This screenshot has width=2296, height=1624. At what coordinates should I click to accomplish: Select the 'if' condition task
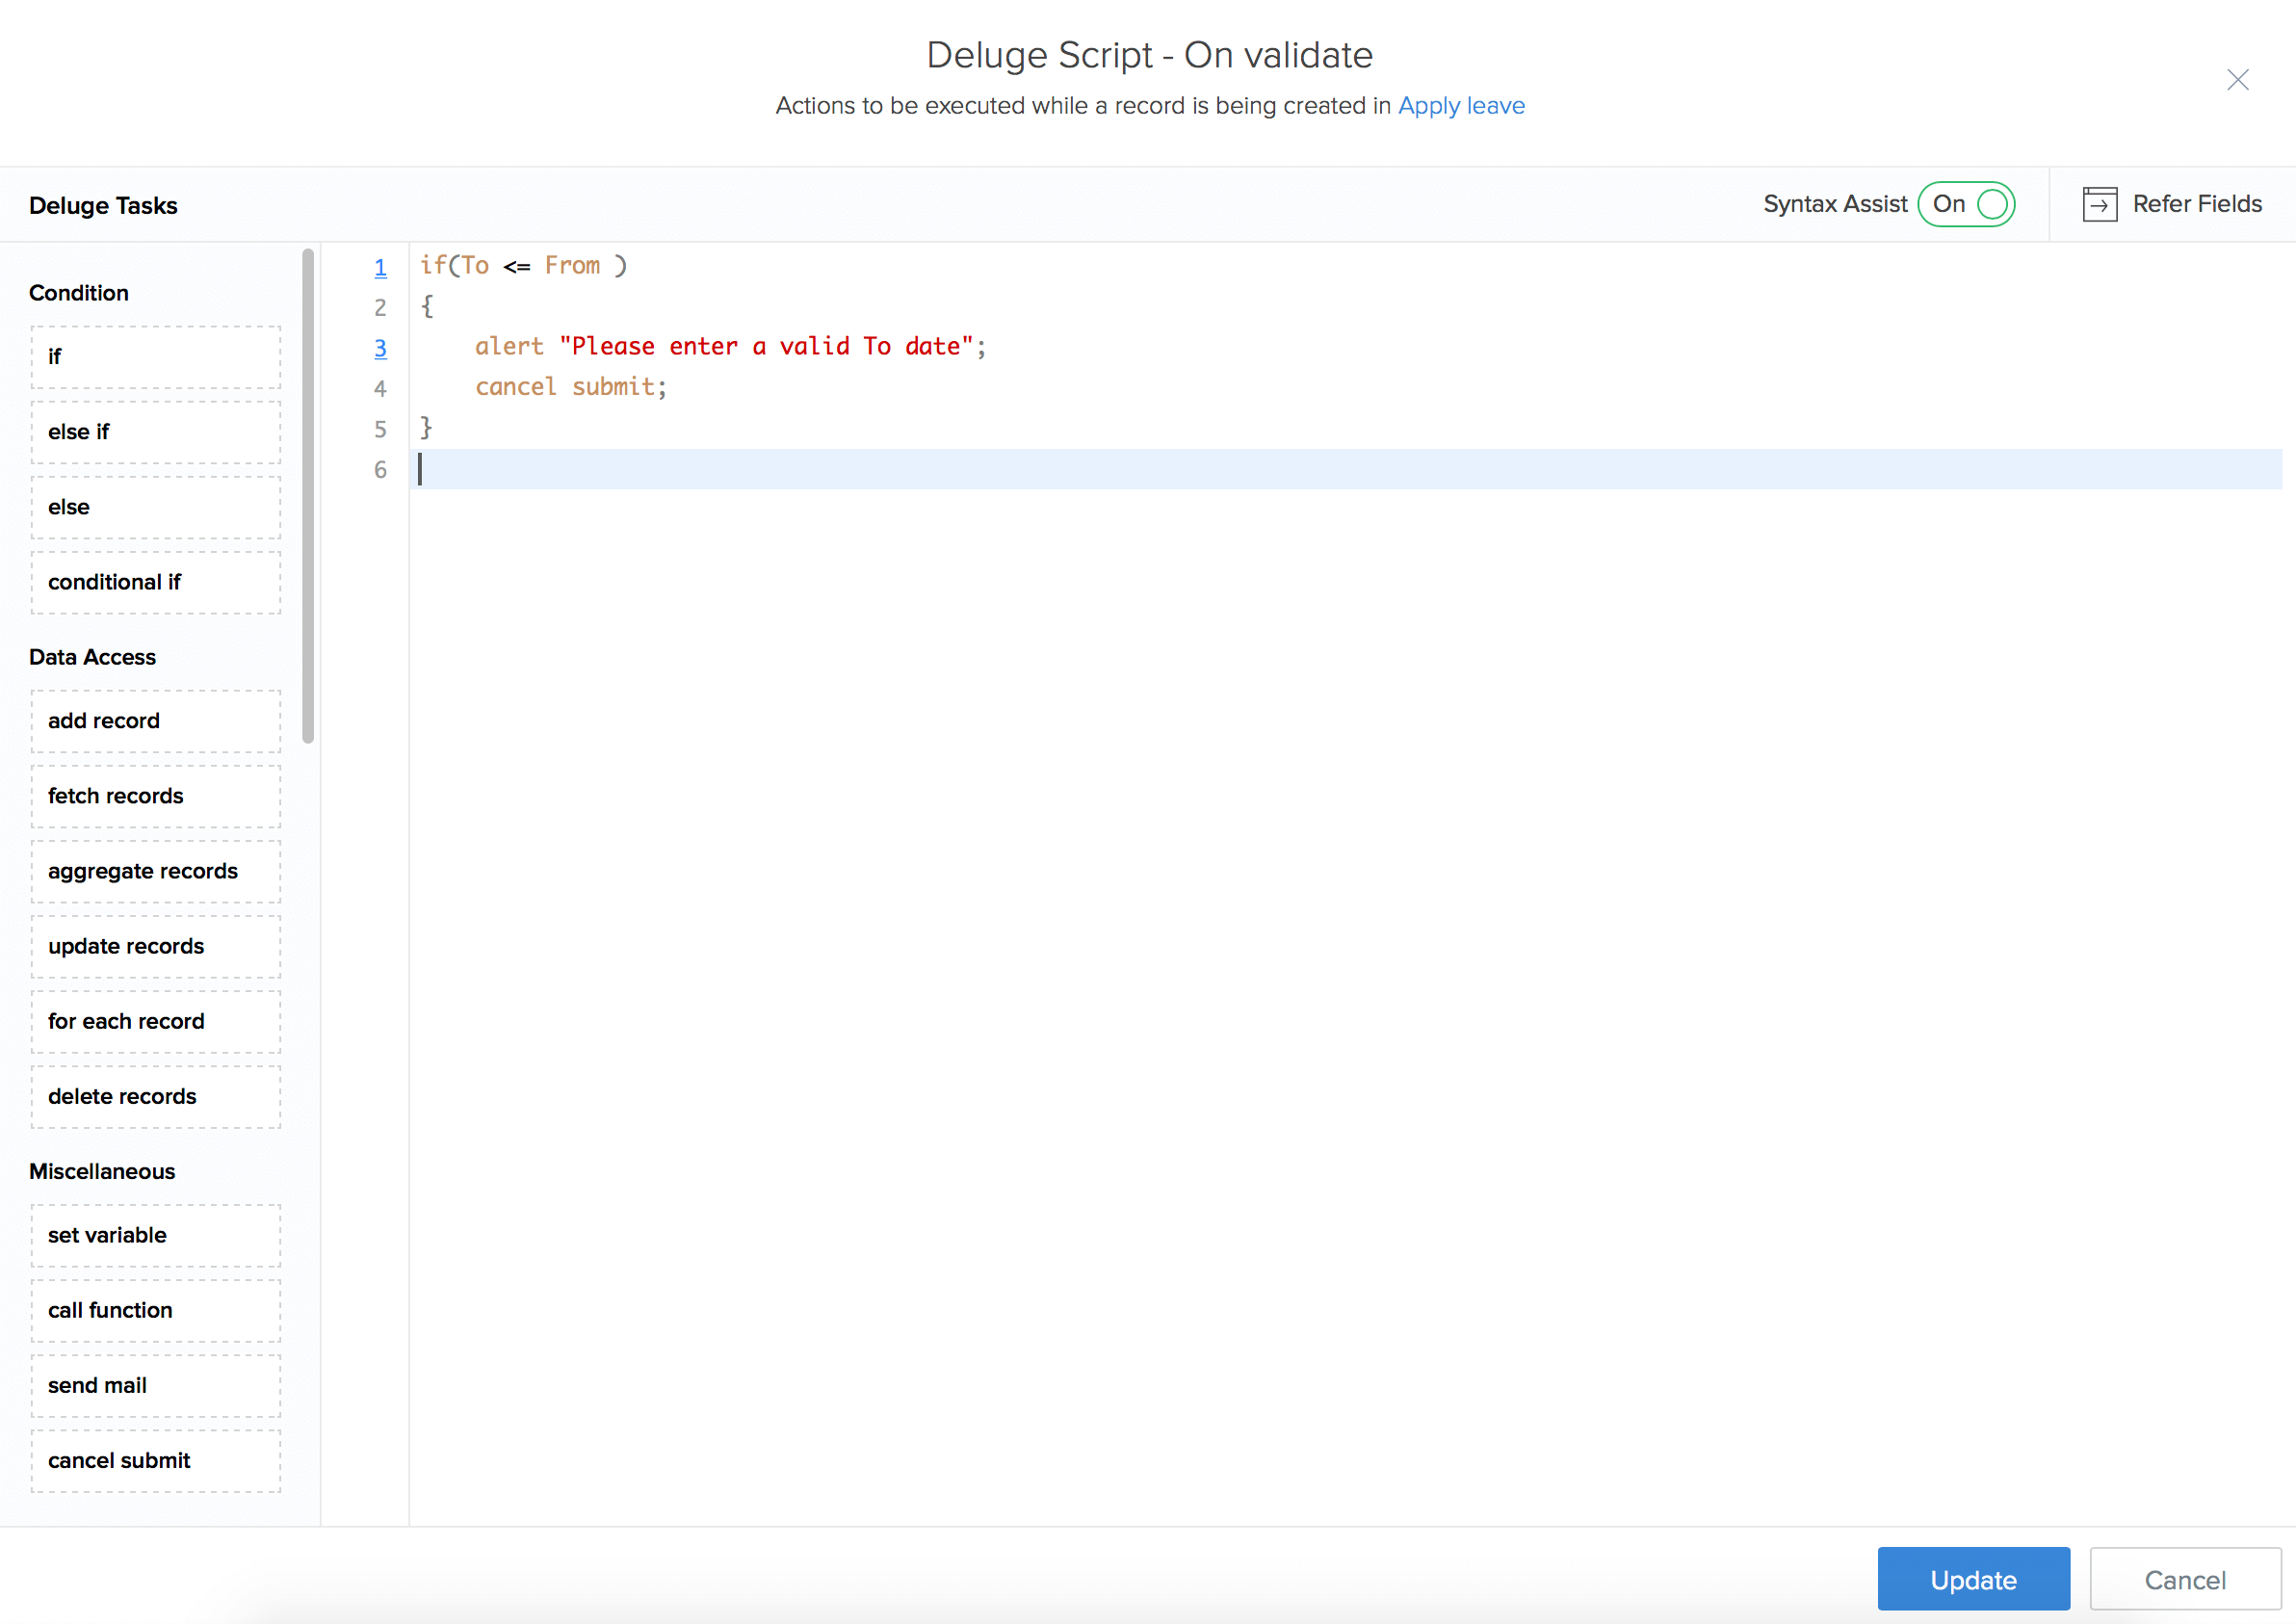[155, 357]
